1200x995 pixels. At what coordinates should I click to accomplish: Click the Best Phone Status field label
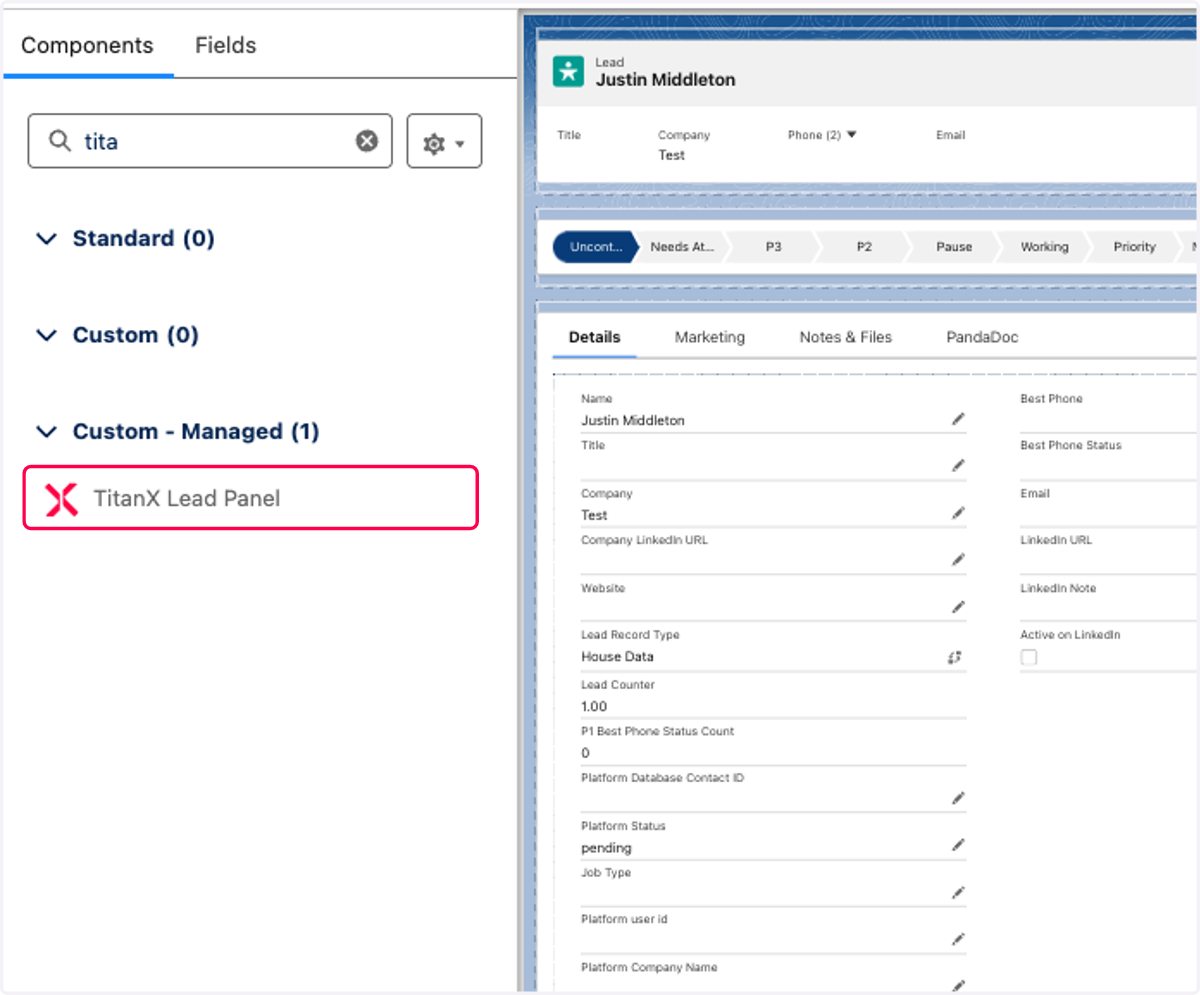pos(1070,445)
